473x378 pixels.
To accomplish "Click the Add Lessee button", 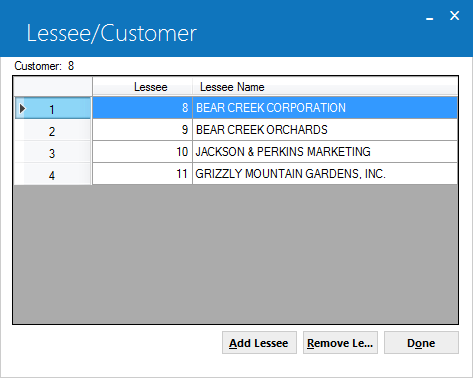I will 259,343.
